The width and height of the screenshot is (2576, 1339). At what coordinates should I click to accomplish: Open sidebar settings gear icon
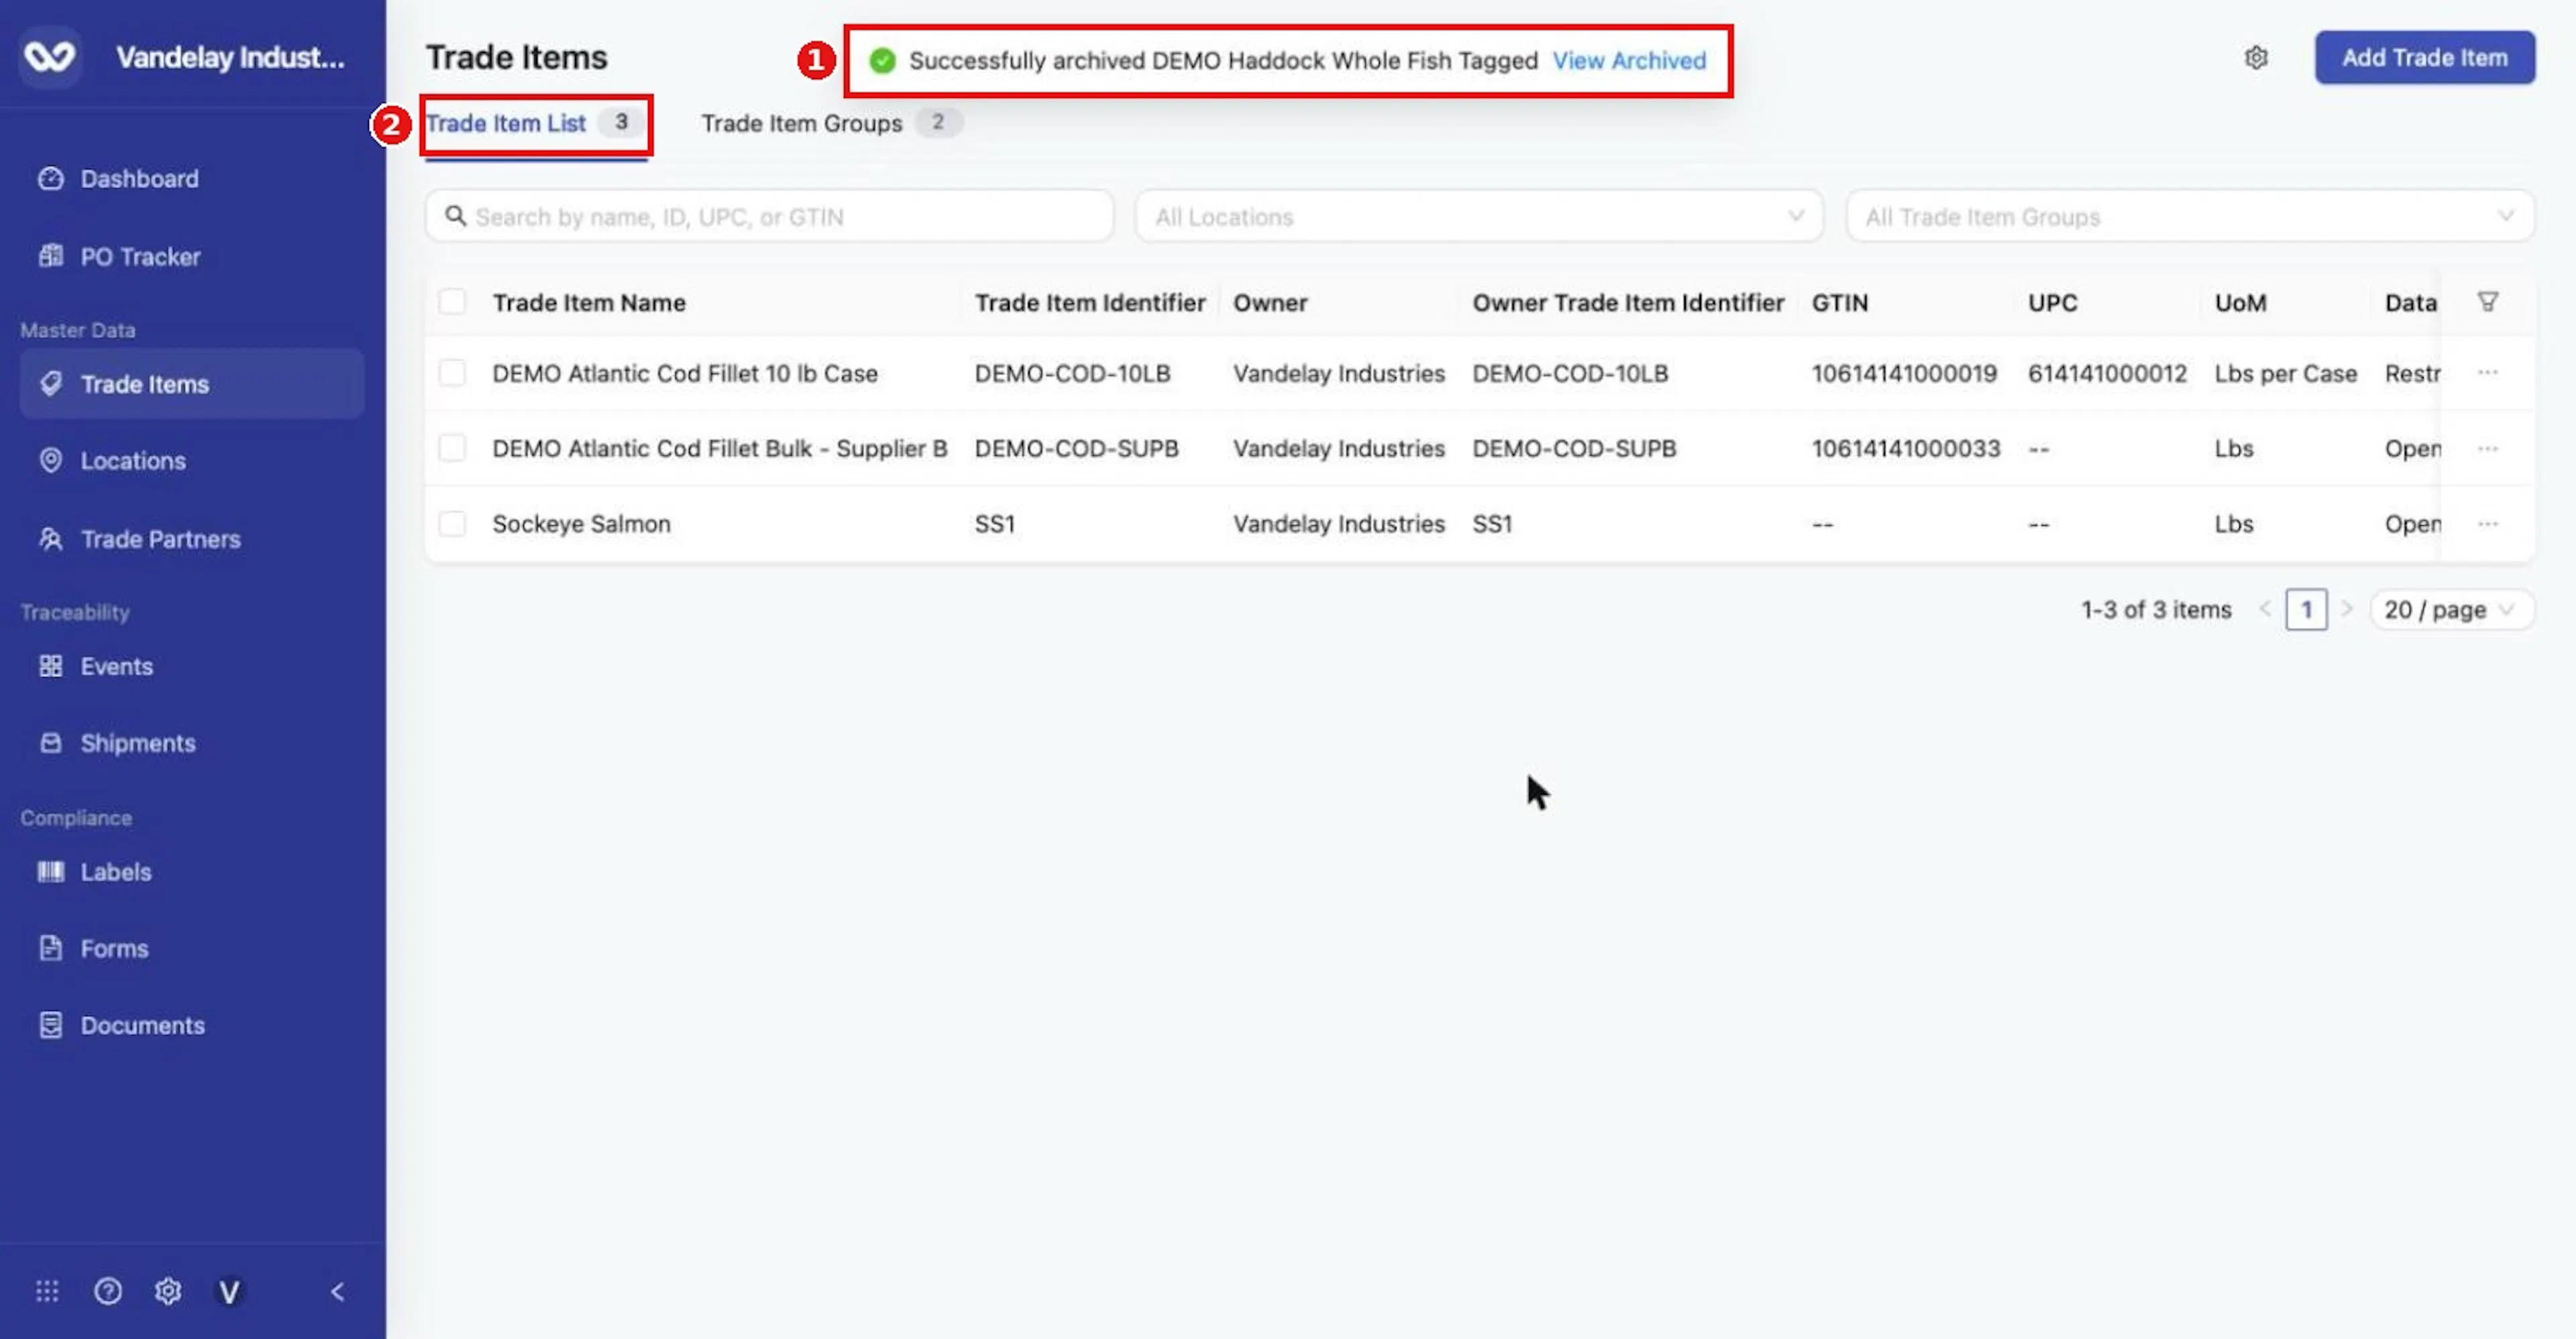168,1291
